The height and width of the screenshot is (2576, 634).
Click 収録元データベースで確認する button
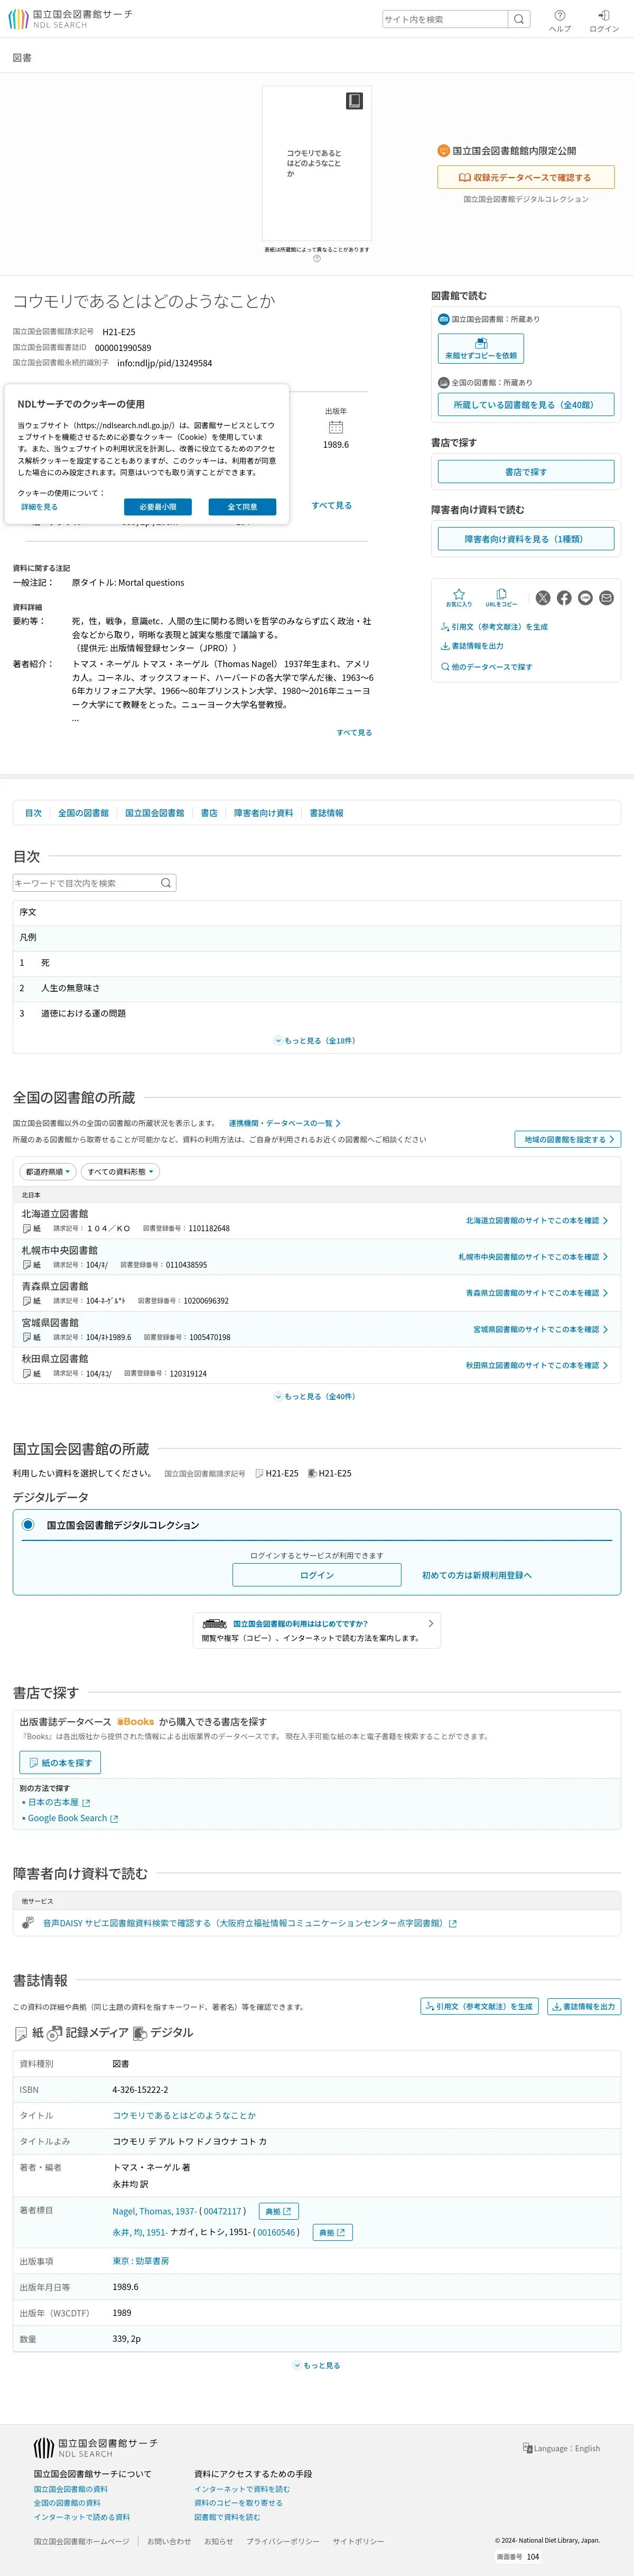pos(526,177)
